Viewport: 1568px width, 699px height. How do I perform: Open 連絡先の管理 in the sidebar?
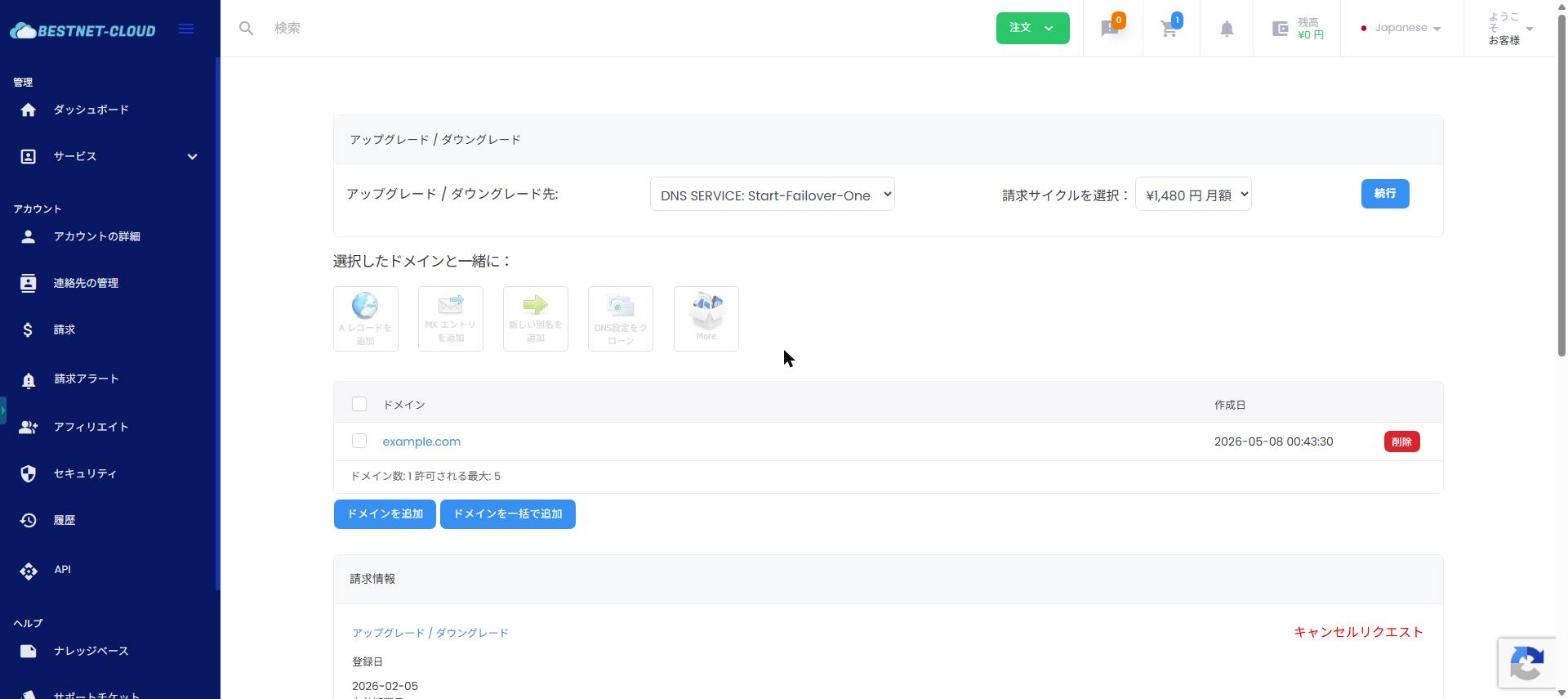tap(86, 283)
